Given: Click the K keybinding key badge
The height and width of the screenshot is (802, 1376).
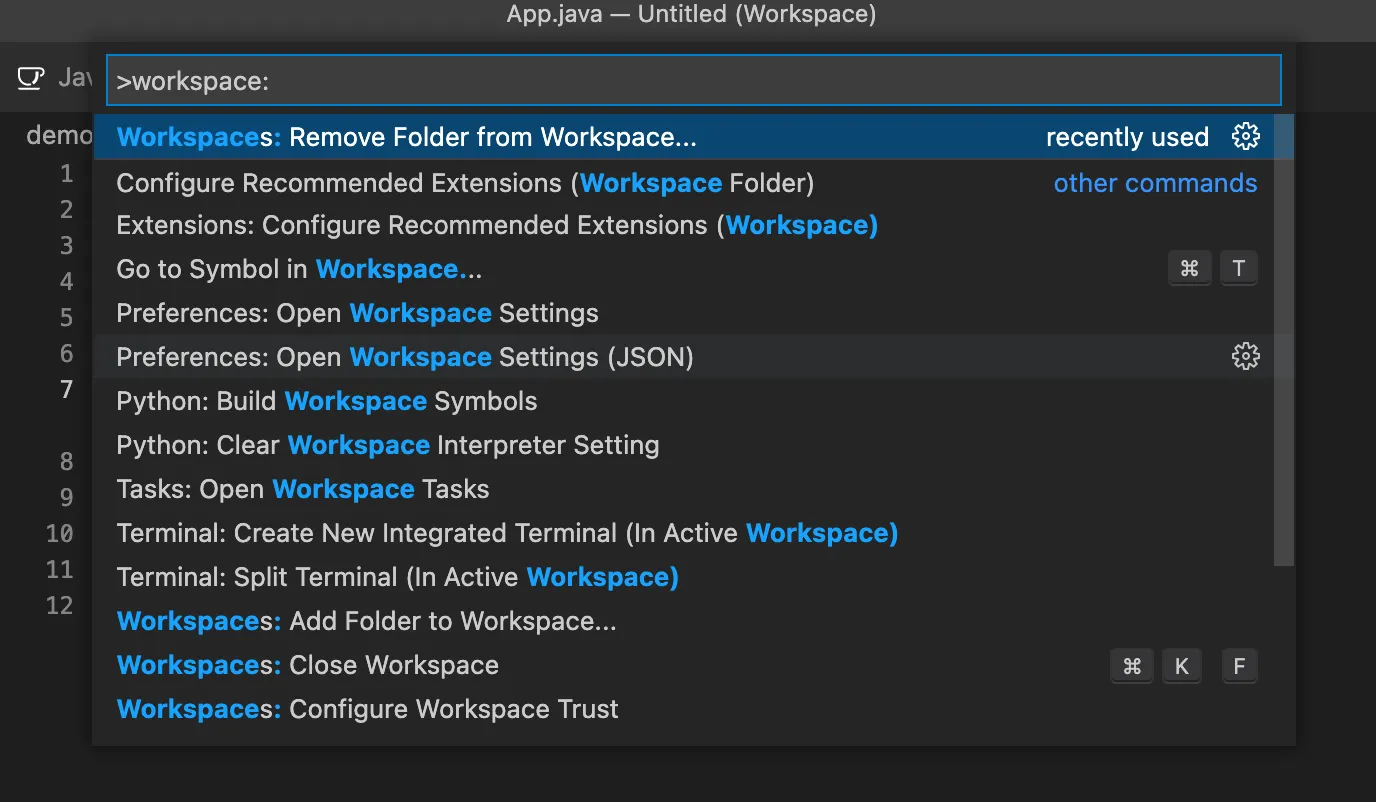Looking at the screenshot, I should coord(1182,666).
